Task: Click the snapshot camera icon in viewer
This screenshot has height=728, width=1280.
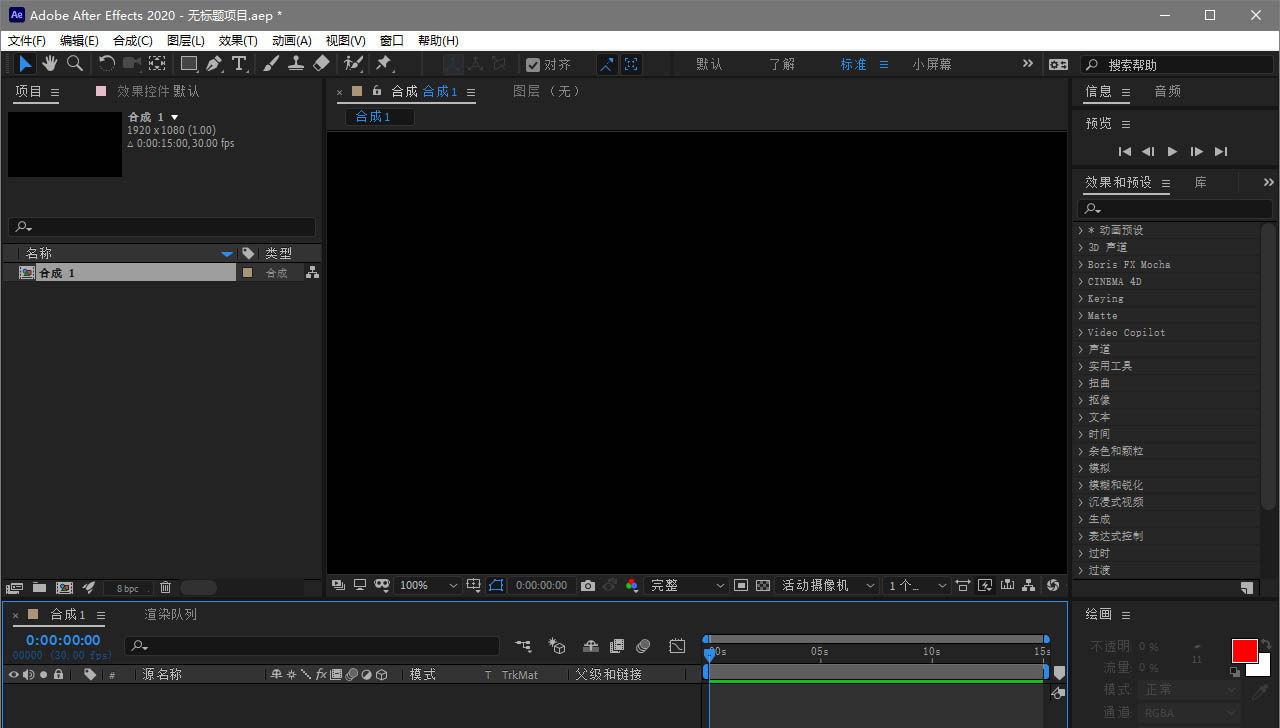Action: pyautogui.click(x=588, y=585)
